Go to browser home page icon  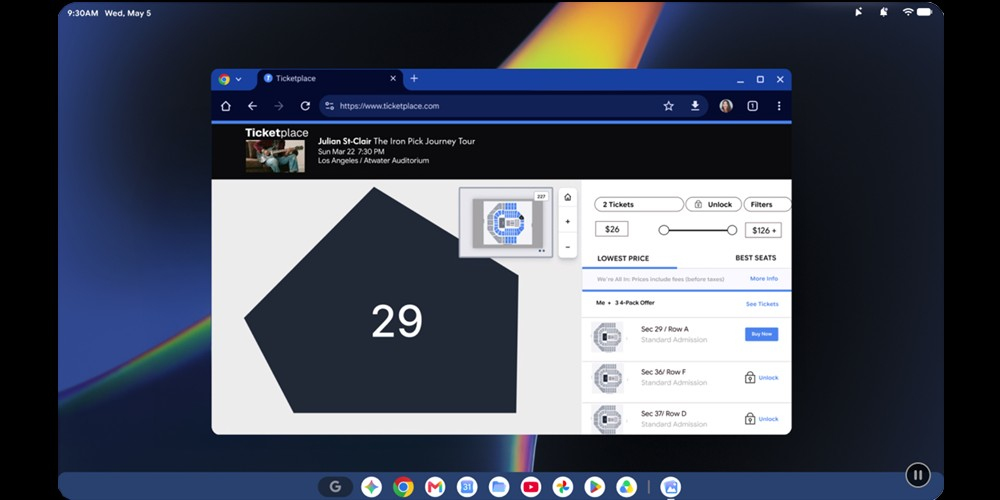pos(226,106)
